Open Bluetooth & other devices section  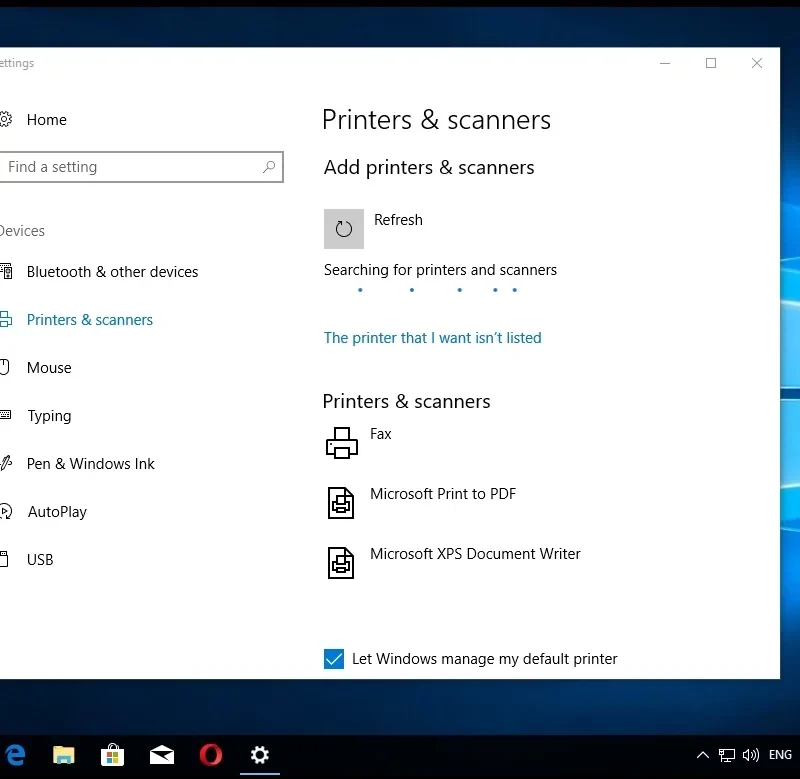pyautogui.click(x=112, y=272)
